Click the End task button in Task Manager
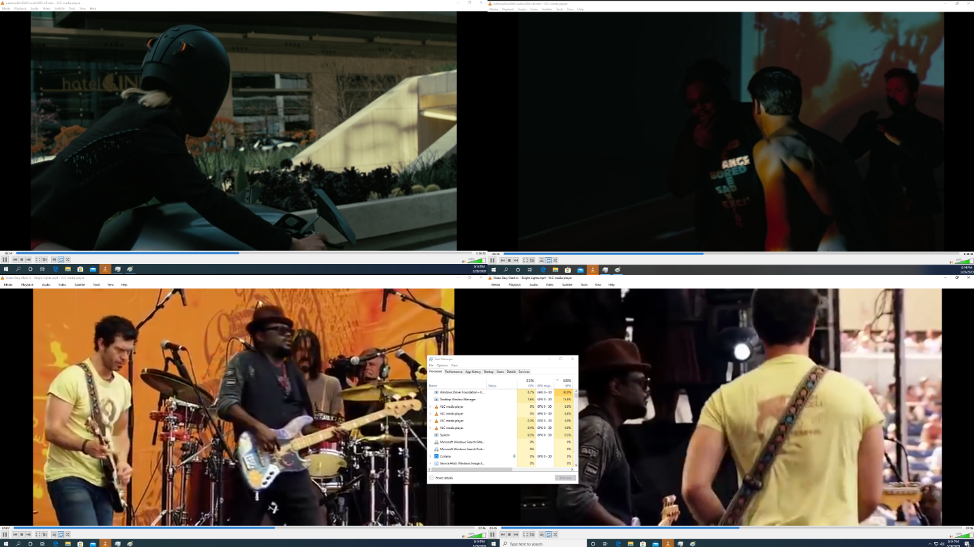 point(565,478)
